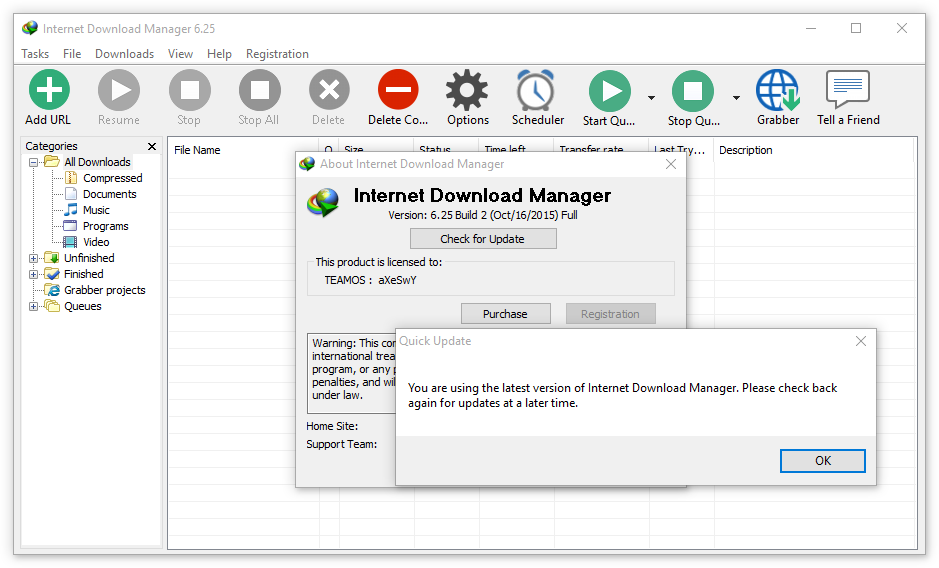
Task: Open Options gear icon
Action: pos(467,90)
